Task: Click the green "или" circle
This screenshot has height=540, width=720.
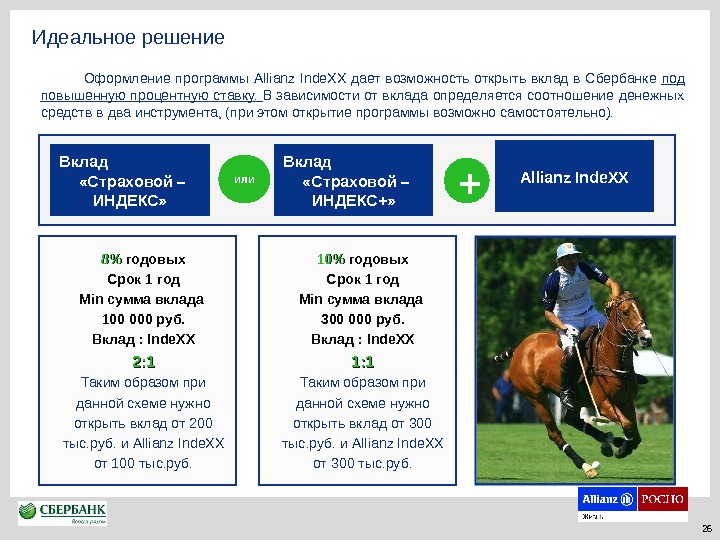Action: [244, 179]
